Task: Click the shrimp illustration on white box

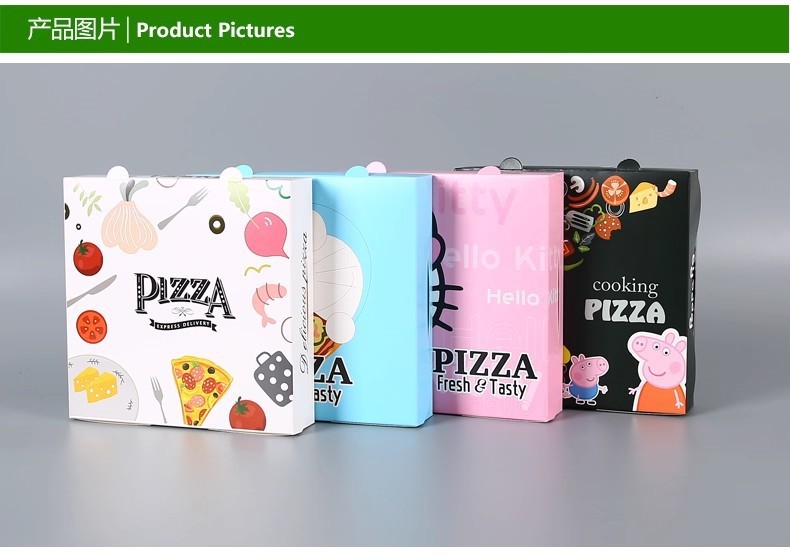Action: (269, 303)
